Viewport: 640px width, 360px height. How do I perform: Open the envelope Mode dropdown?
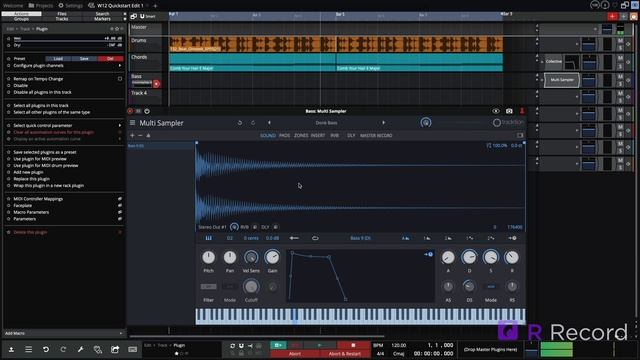click(491, 287)
